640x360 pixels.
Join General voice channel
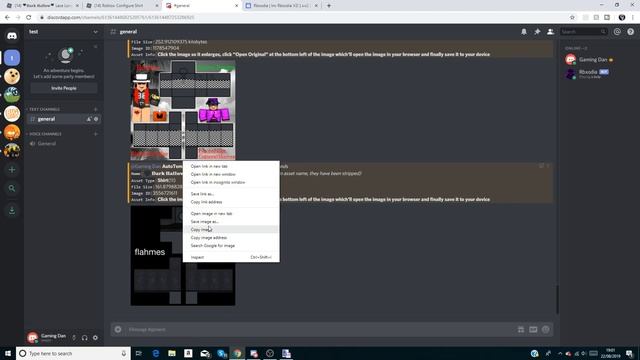pyautogui.click(x=64, y=144)
